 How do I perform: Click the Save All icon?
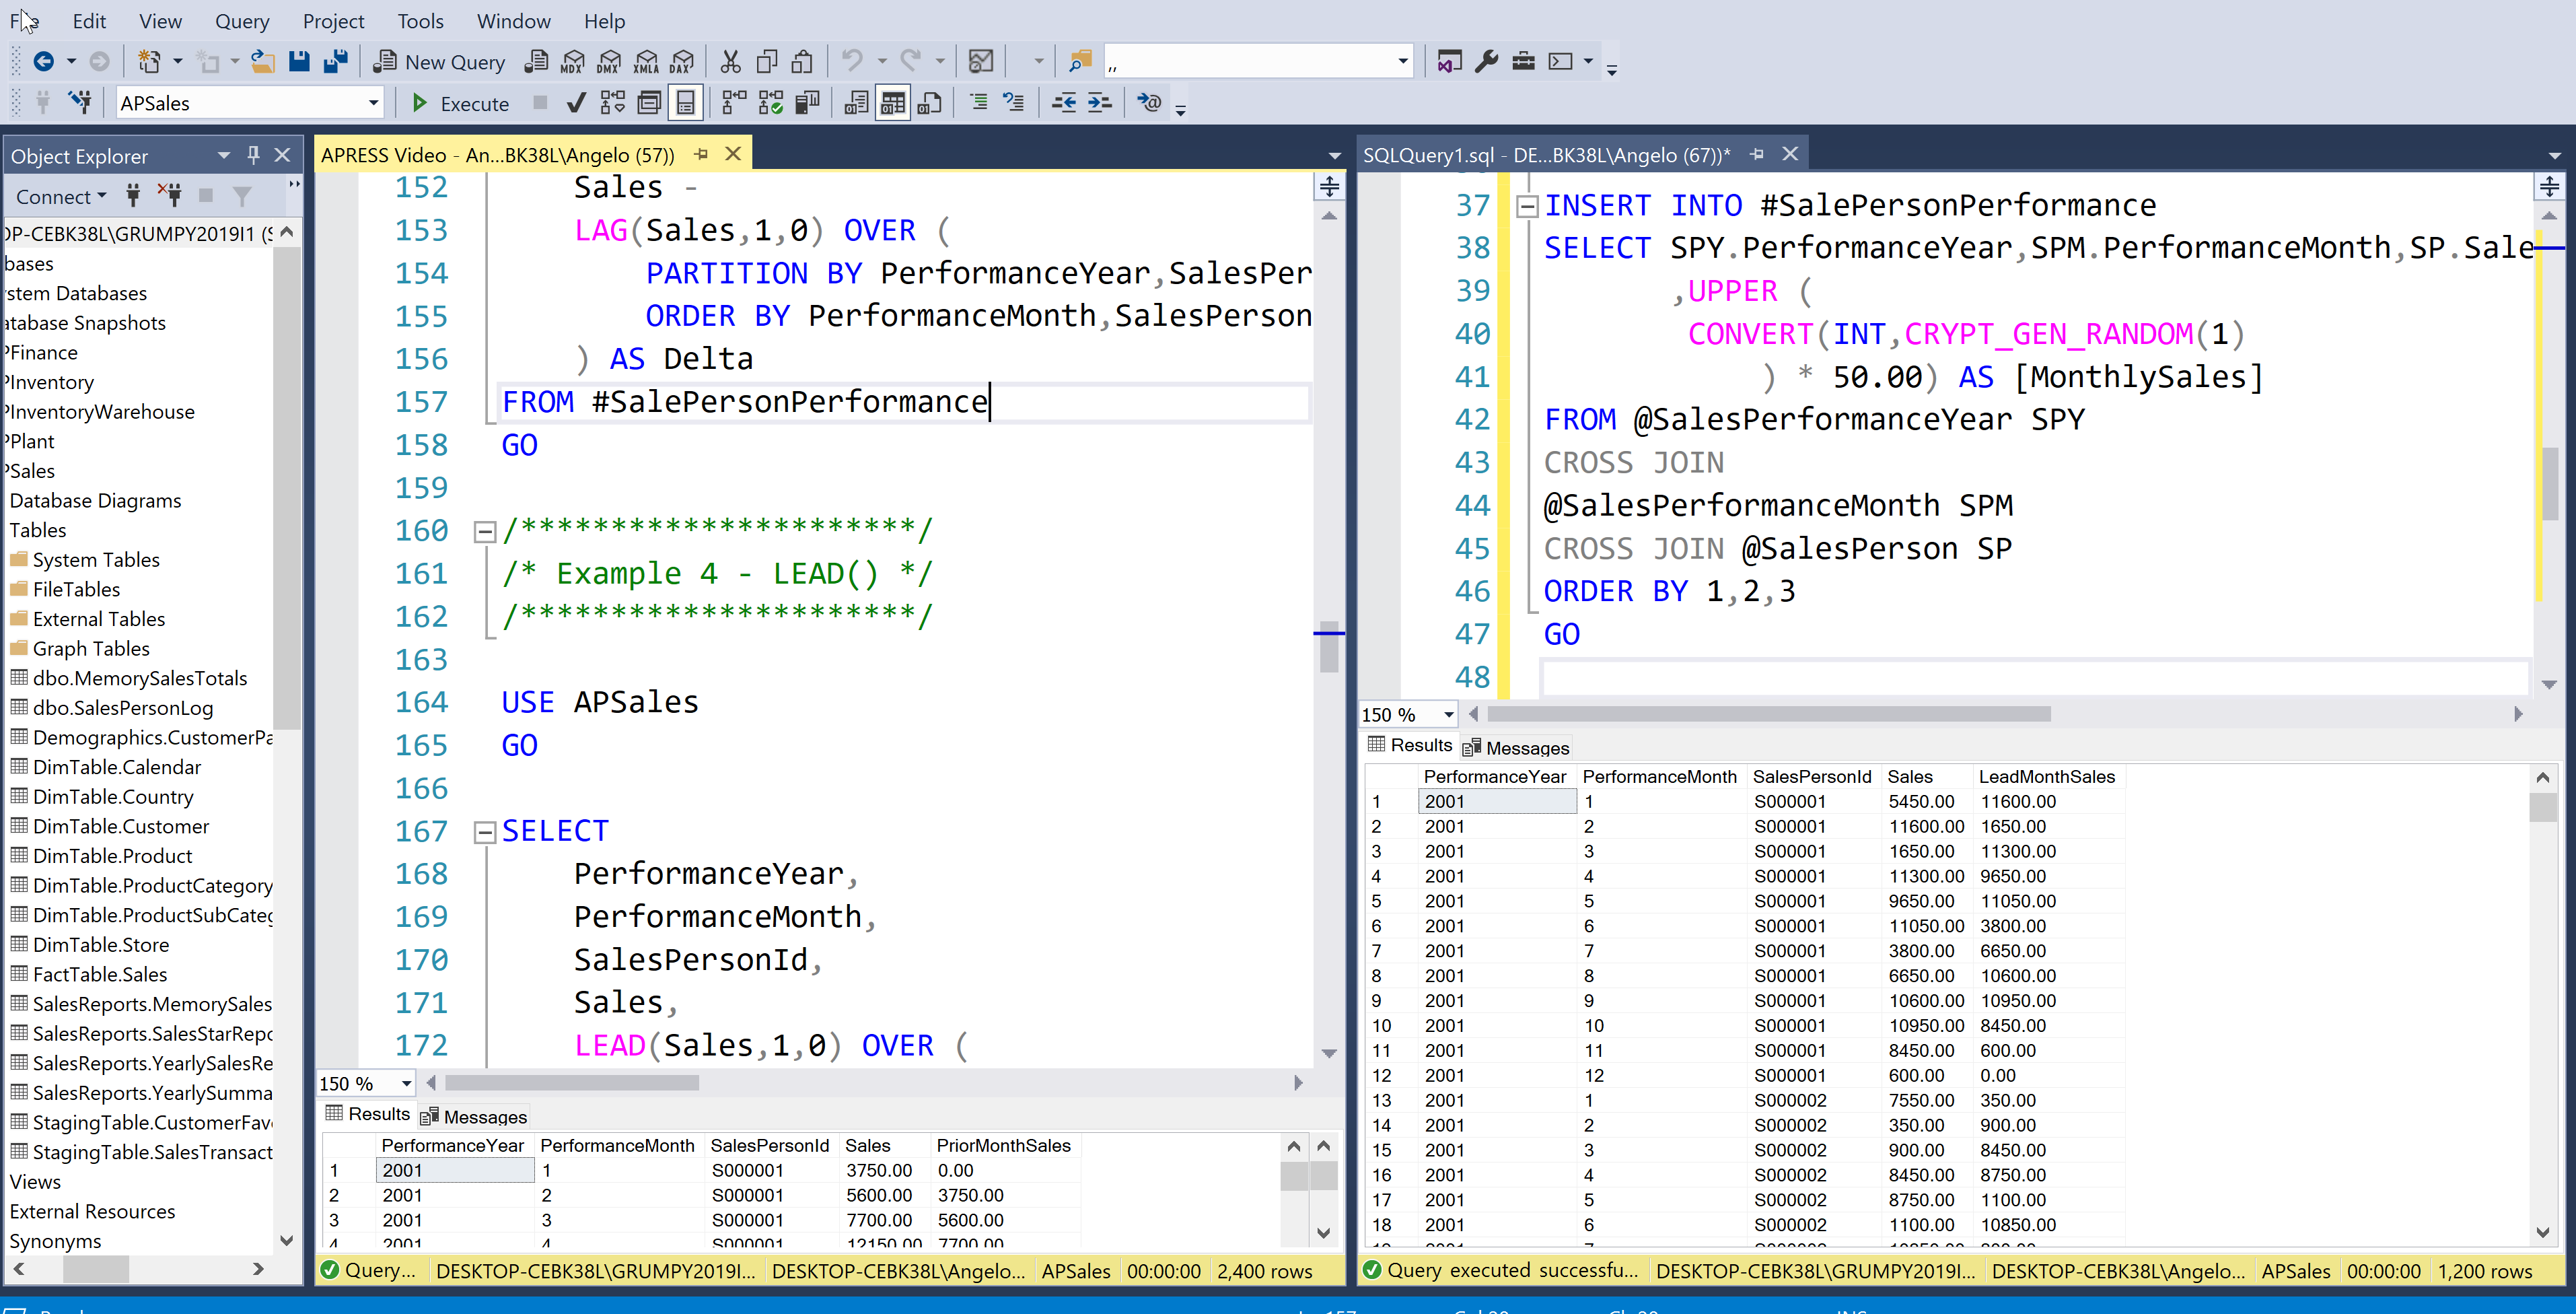pos(336,62)
